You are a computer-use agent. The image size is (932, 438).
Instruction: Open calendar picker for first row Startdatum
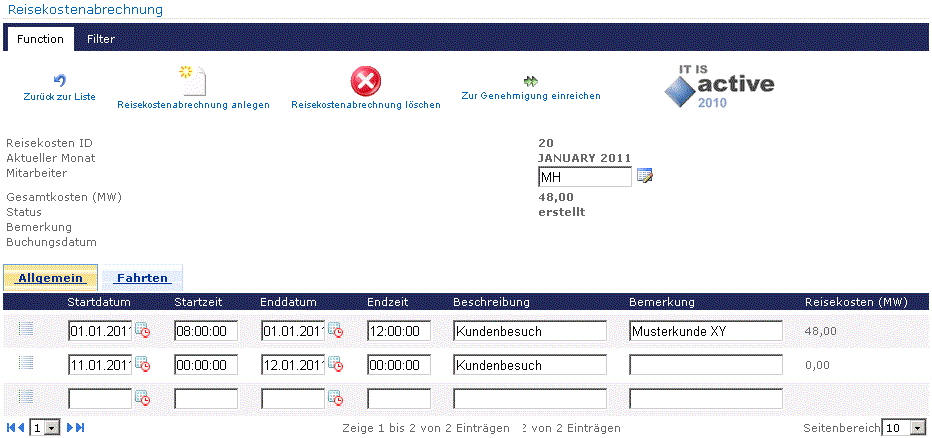[142, 331]
